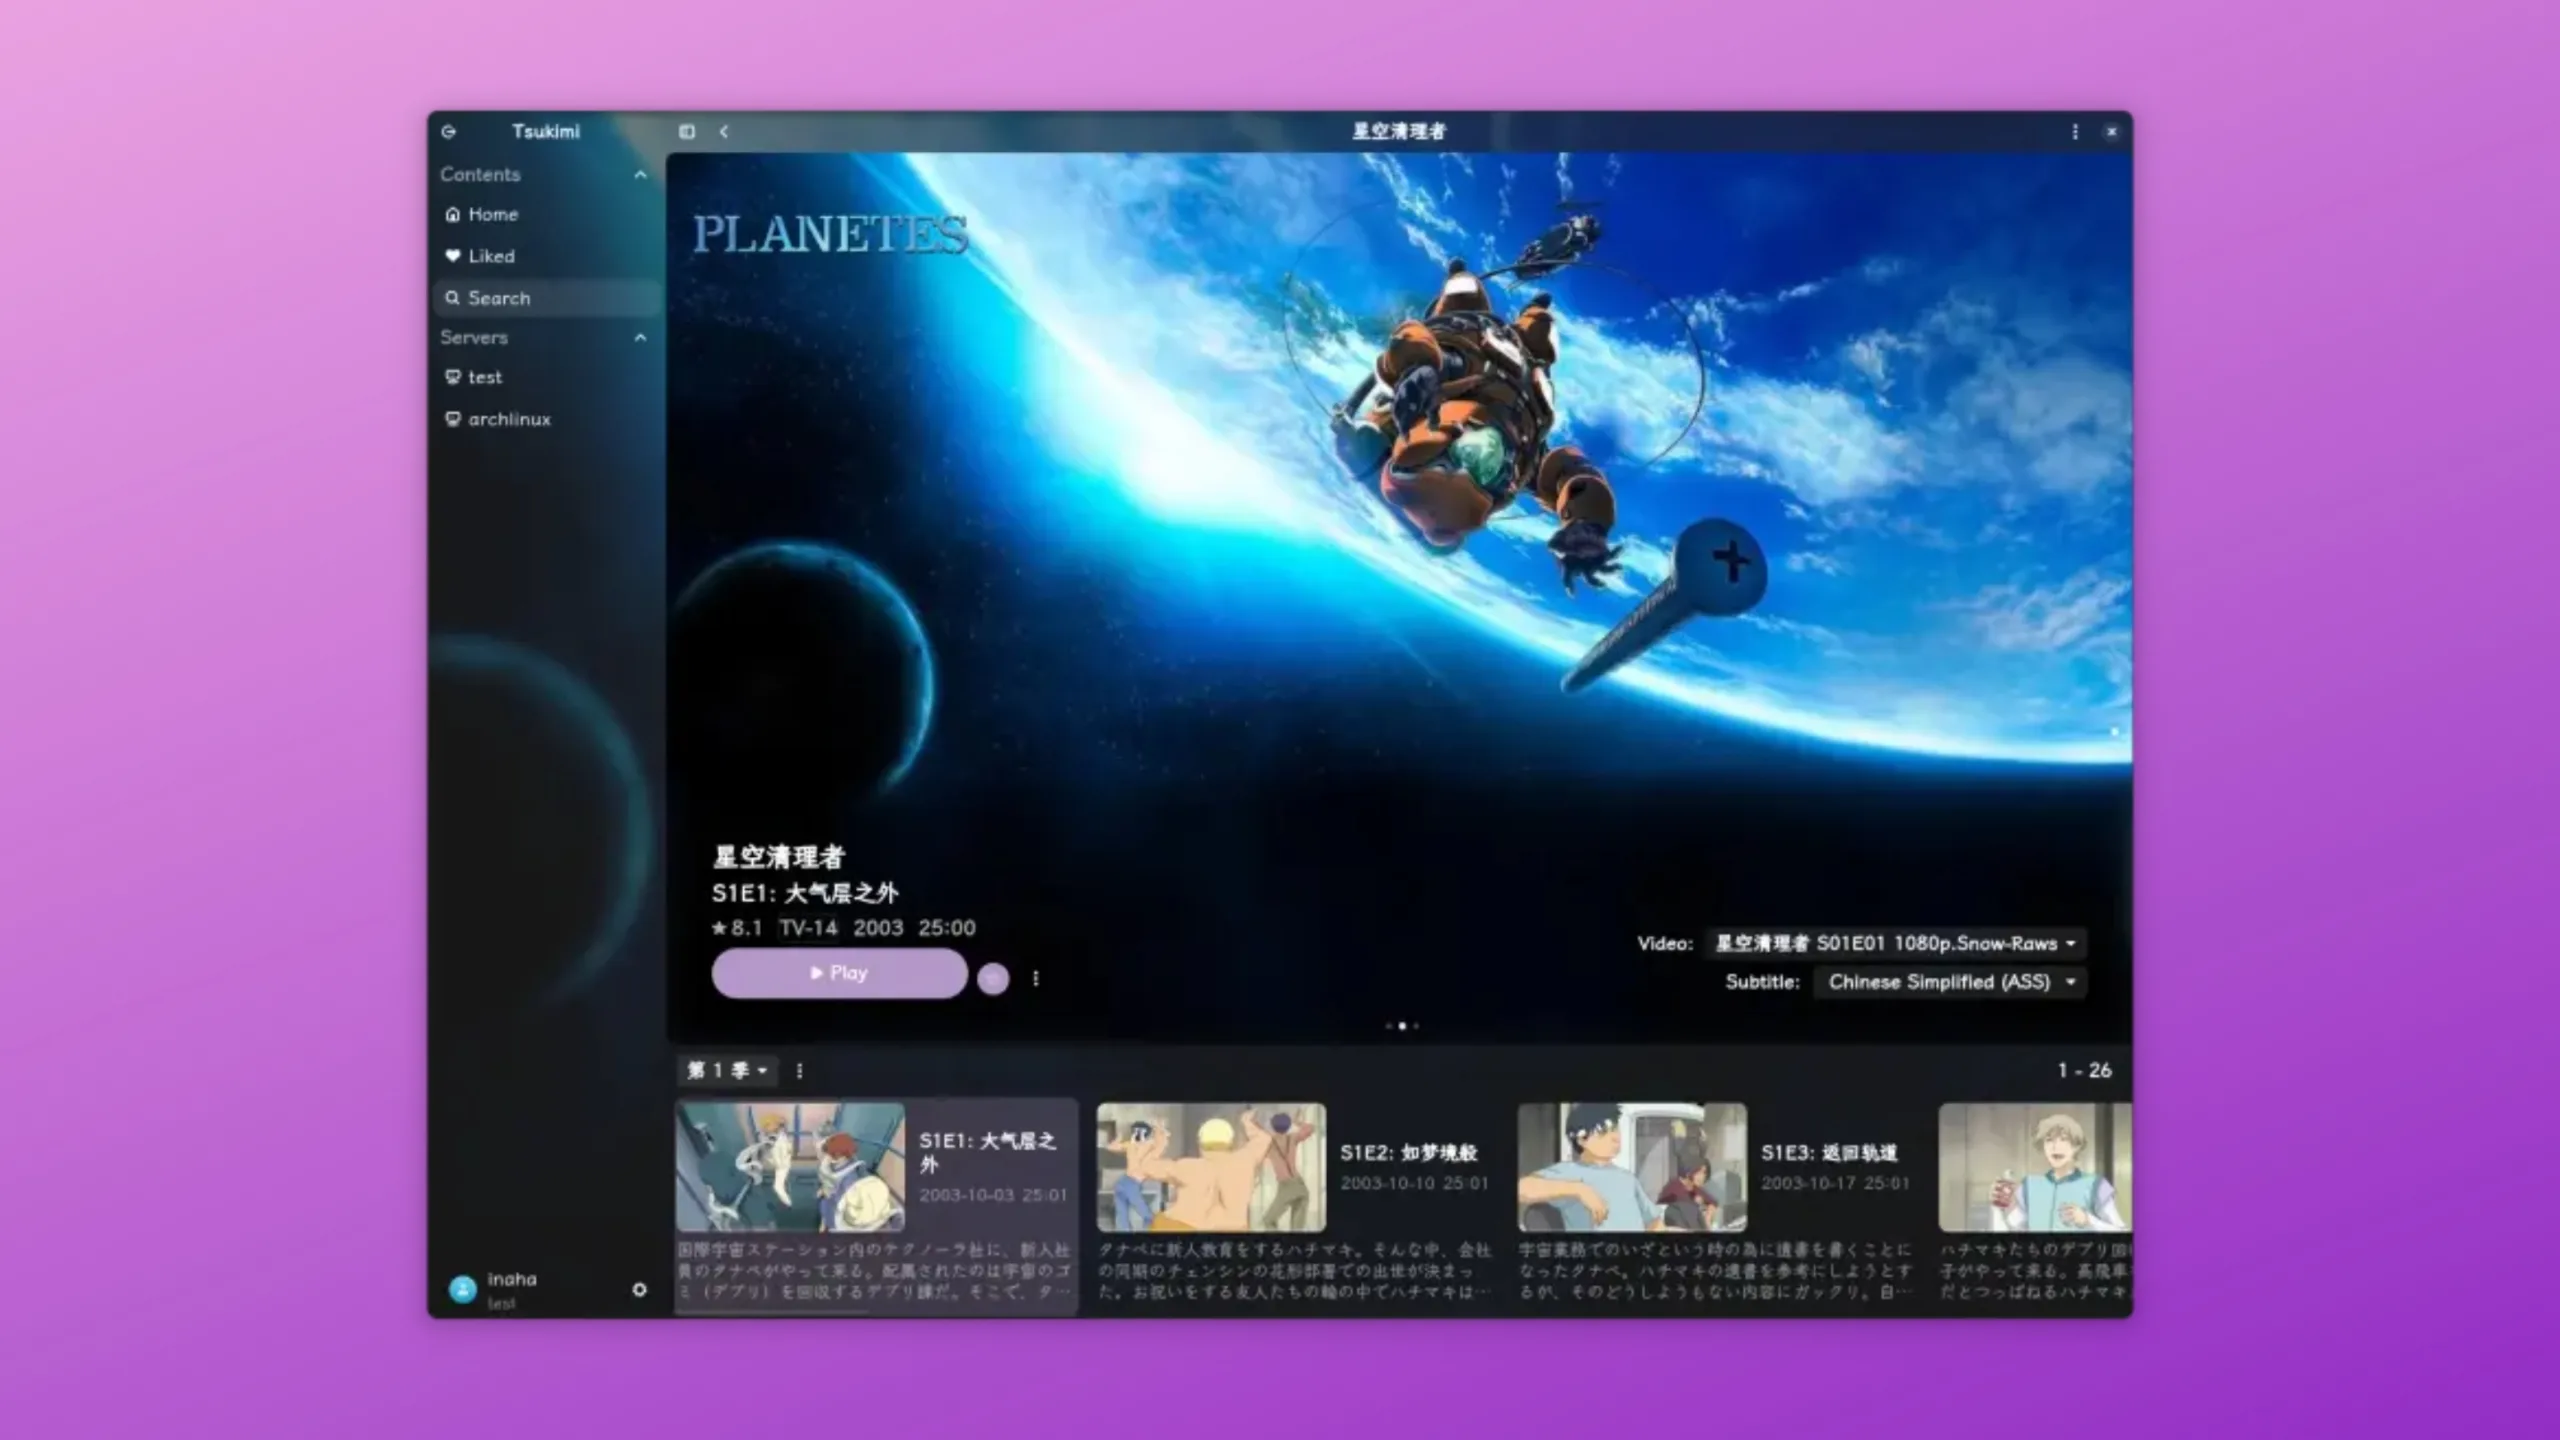Open the S1E3 episode thumbnail

pyautogui.click(x=1632, y=1167)
